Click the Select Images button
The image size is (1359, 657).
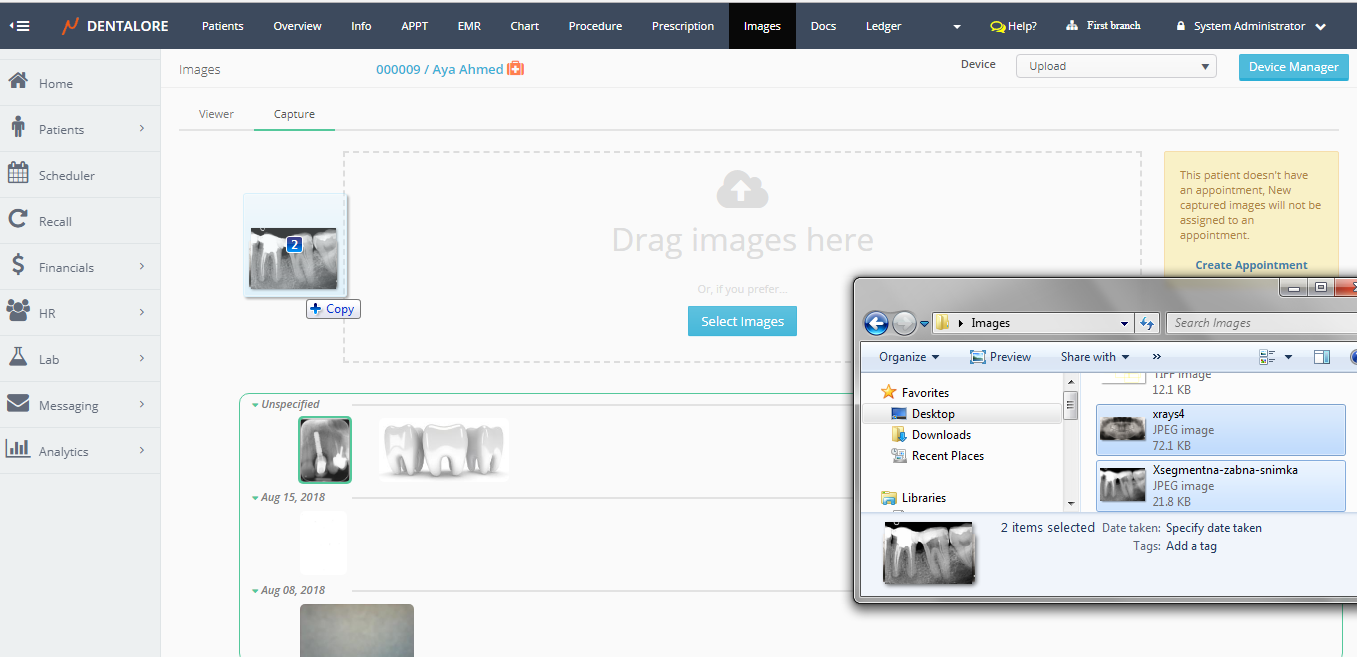tap(742, 321)
